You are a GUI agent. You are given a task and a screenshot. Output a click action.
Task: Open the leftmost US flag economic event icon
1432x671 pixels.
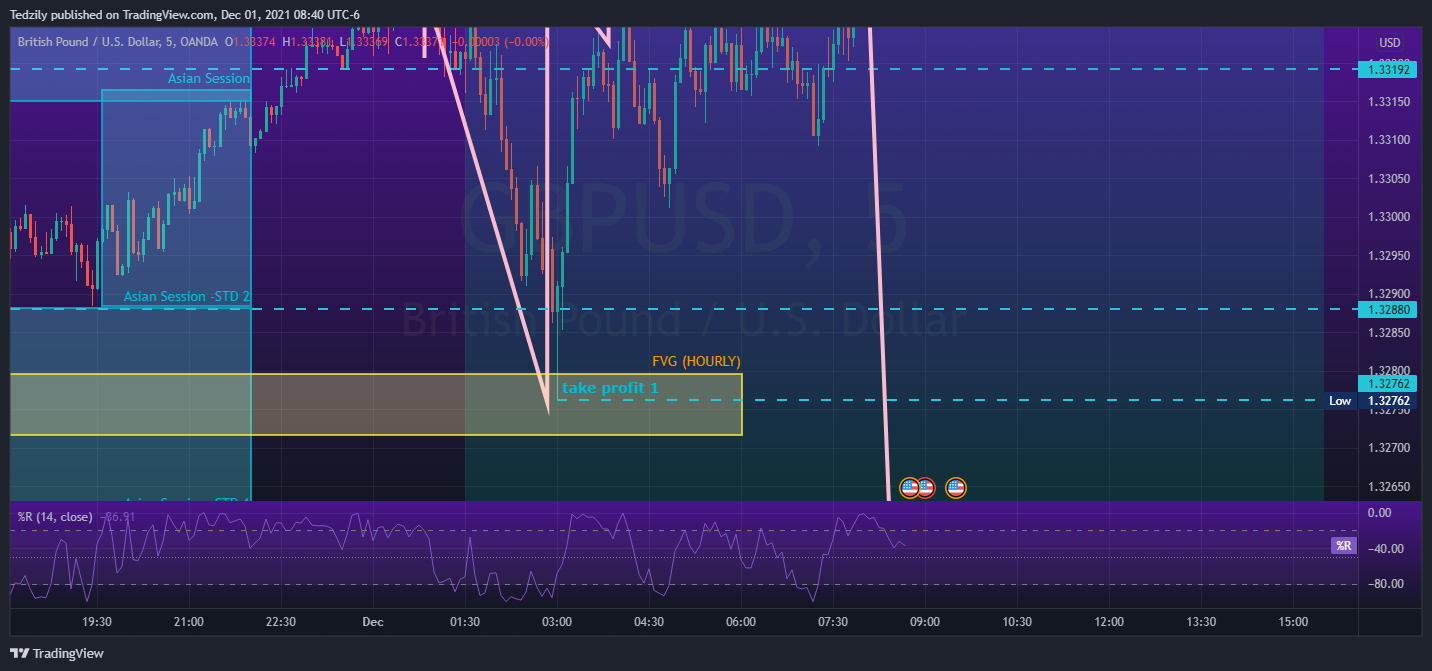[x=909, y=488]
